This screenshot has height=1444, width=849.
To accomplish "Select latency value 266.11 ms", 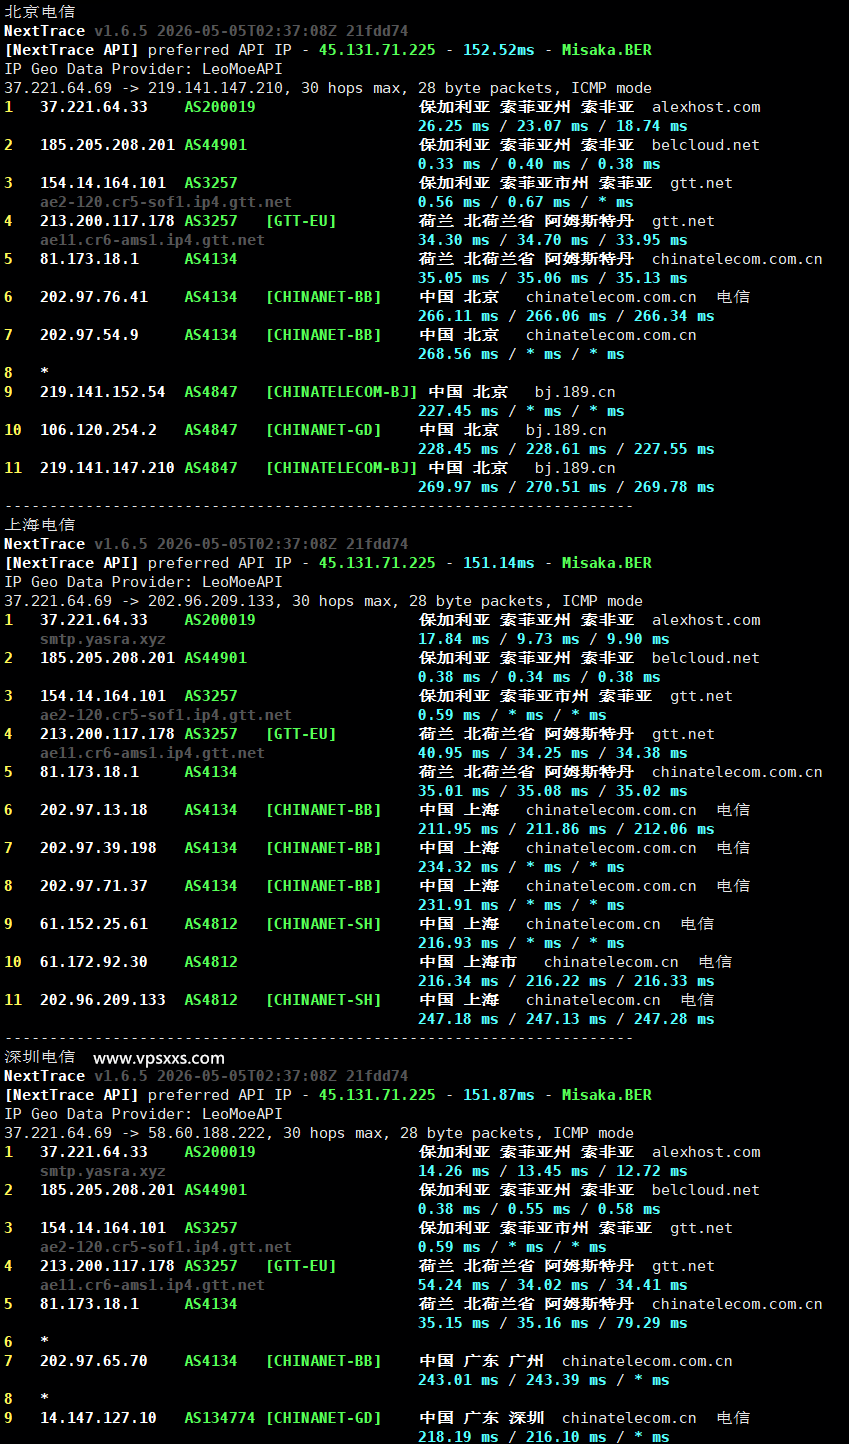I will [x=458, y=316].
